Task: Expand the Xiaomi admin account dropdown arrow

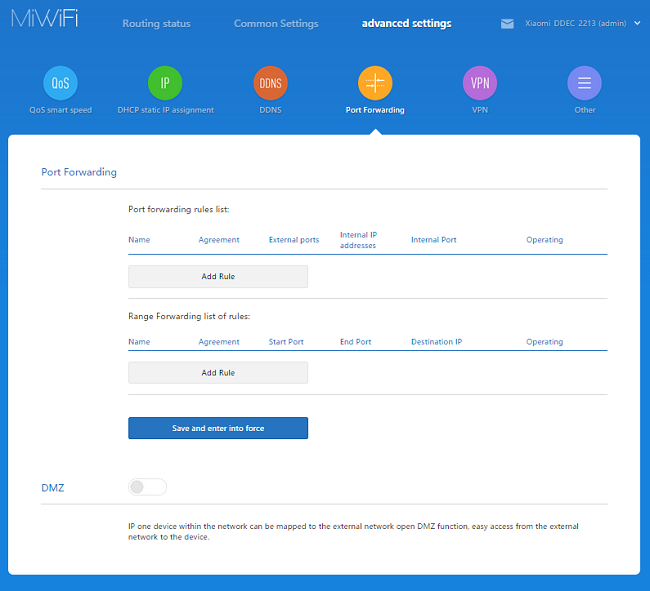Action: click(637, 23)
